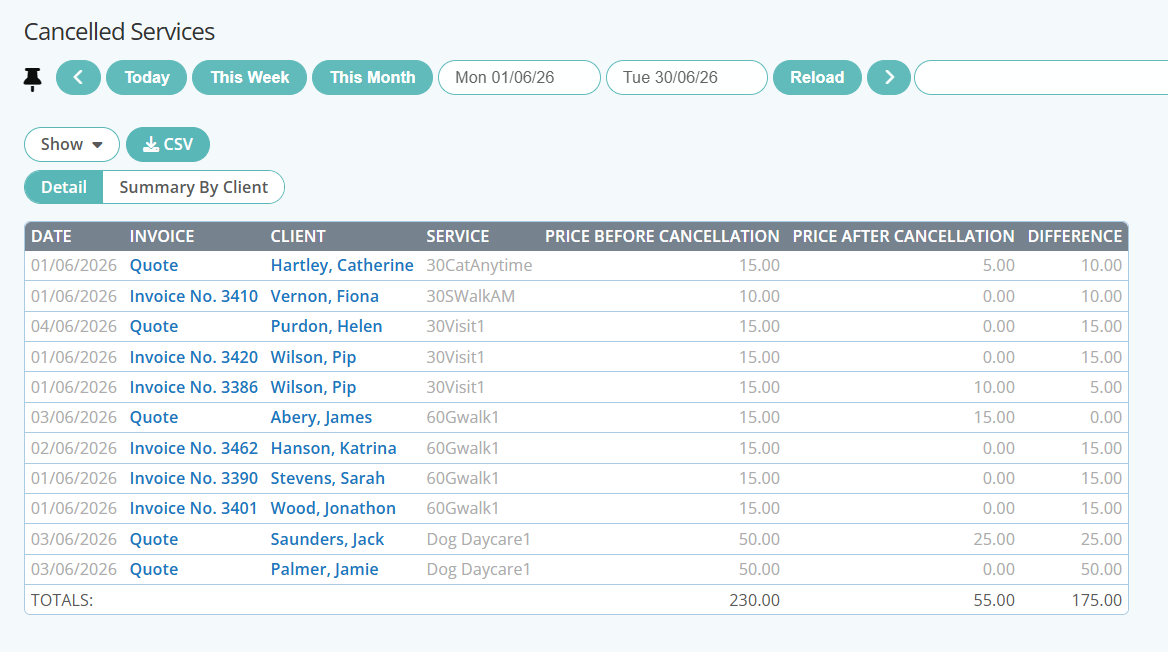Open Wilson, Pip on Invoice 3420 row

point(314,357)
